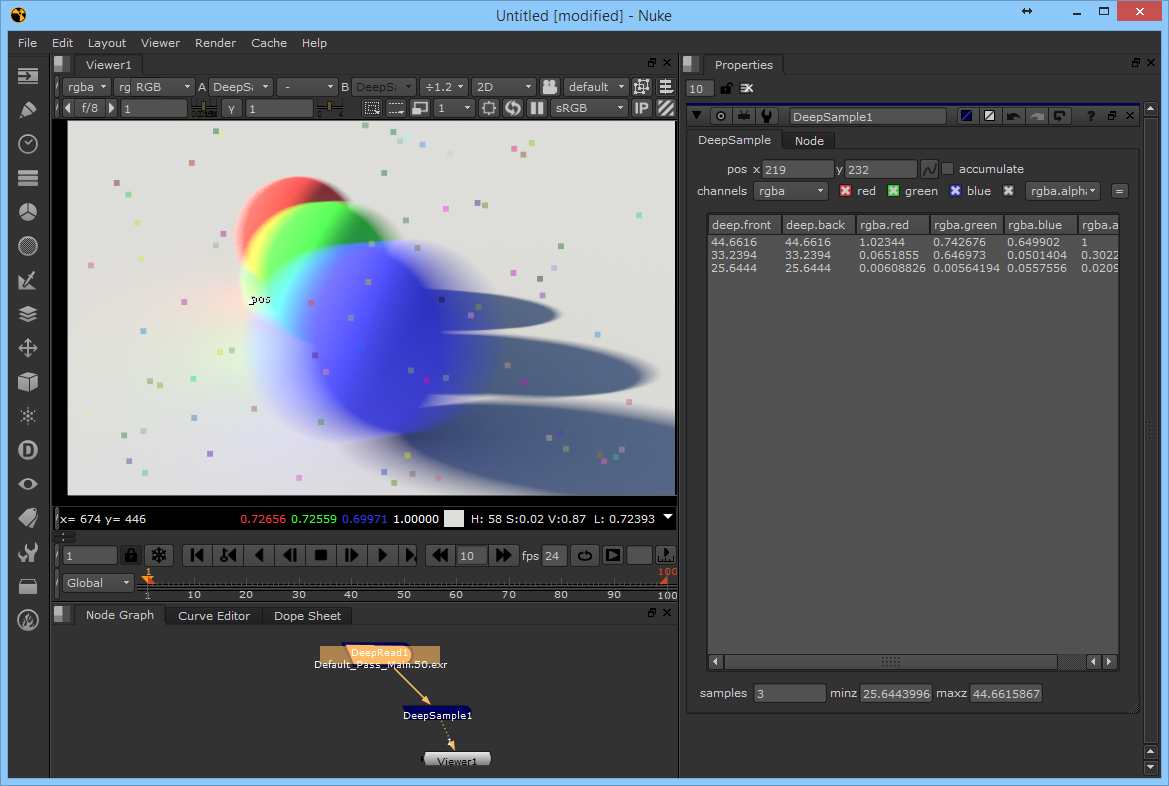Open the sRGB viewer process dropdown
1169x786 pixels.
coord(588,108)
